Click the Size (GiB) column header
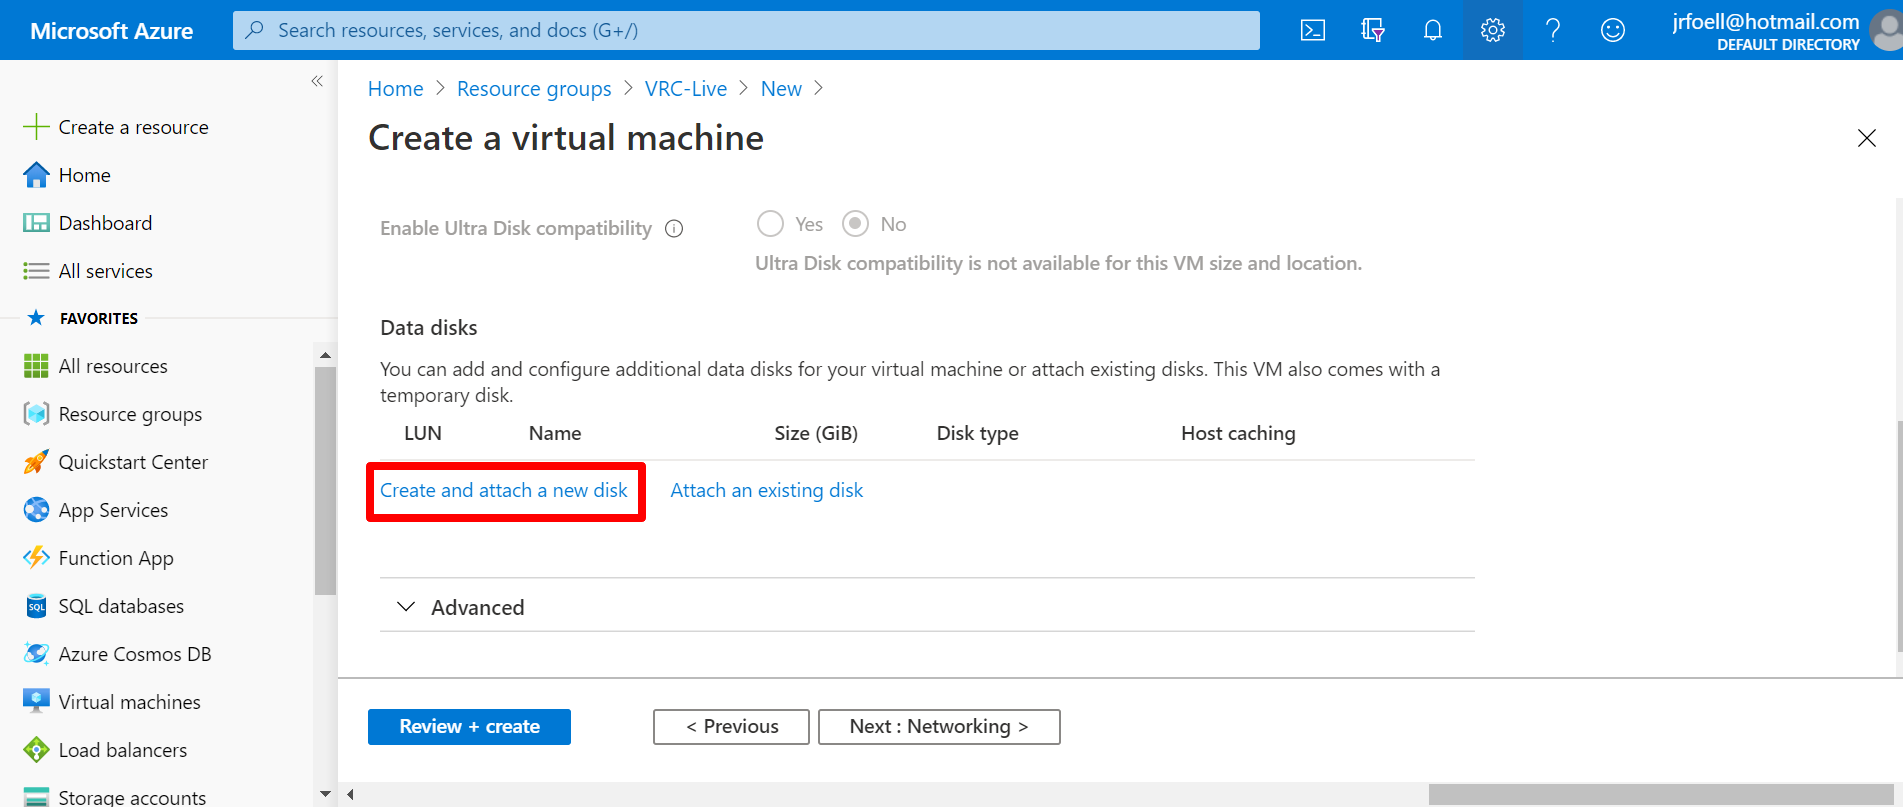The image size is (1903, 807). click(816, 433)
